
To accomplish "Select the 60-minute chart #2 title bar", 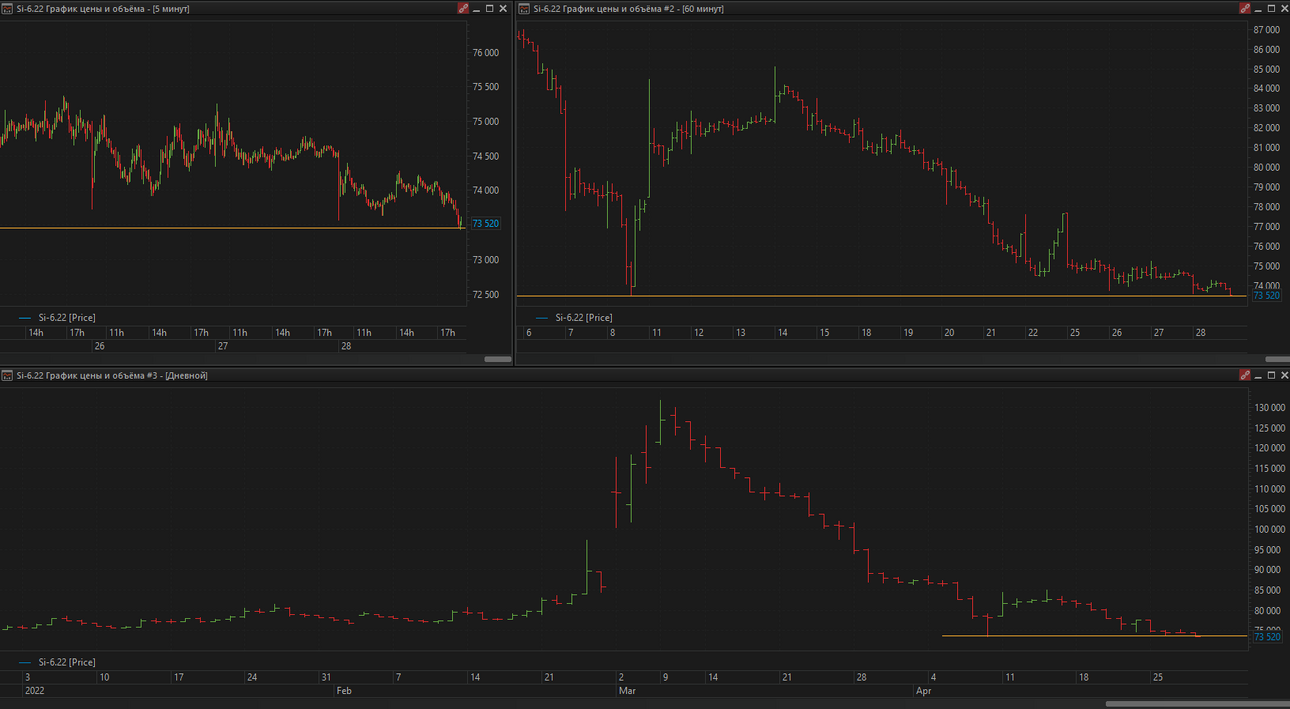I will click(903, 8).
